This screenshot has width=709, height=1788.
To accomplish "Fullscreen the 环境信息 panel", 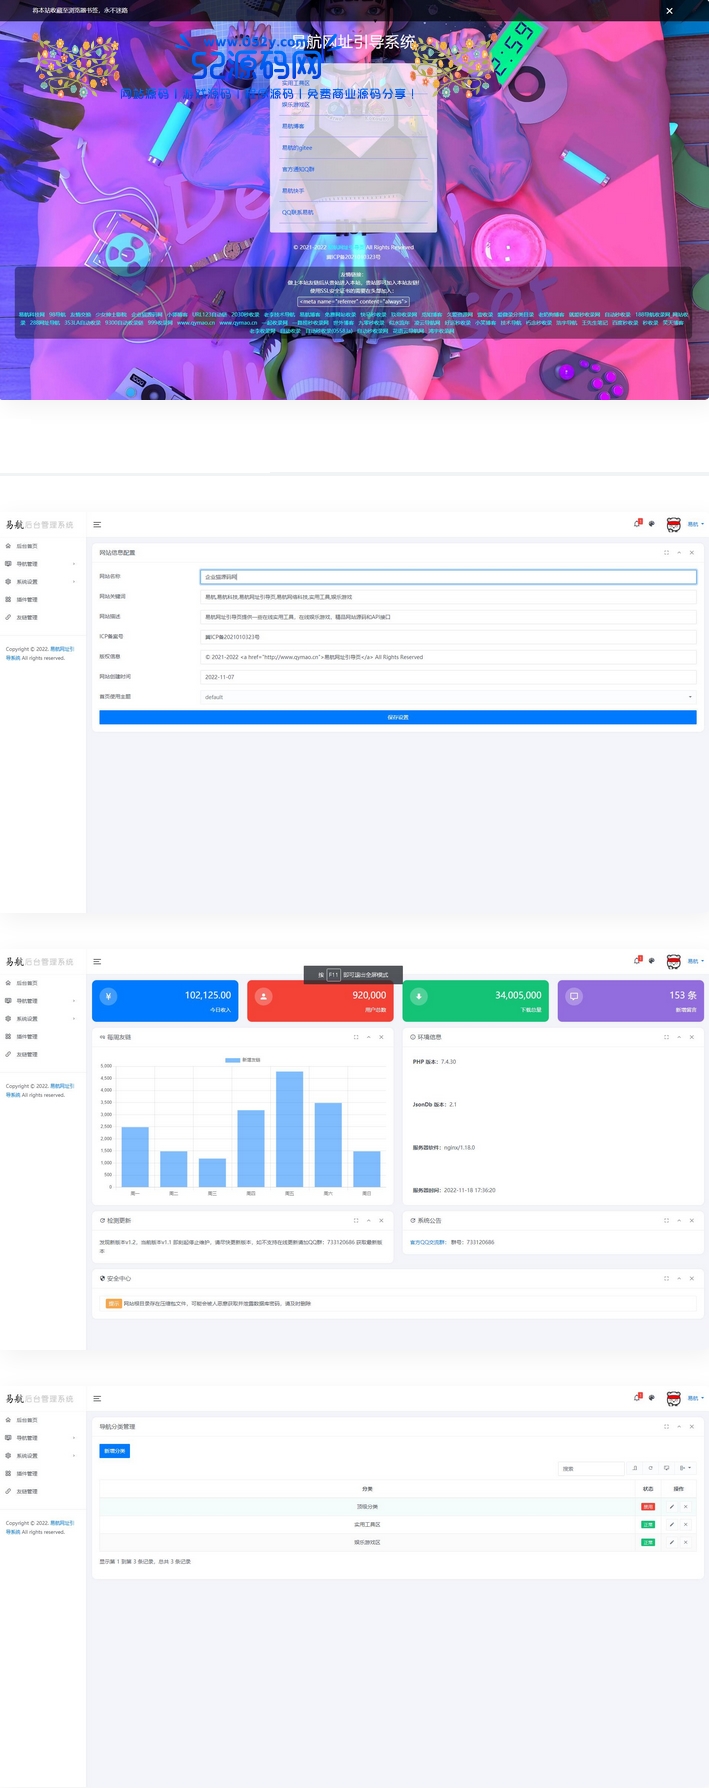I will click(x=666, y=1037).
